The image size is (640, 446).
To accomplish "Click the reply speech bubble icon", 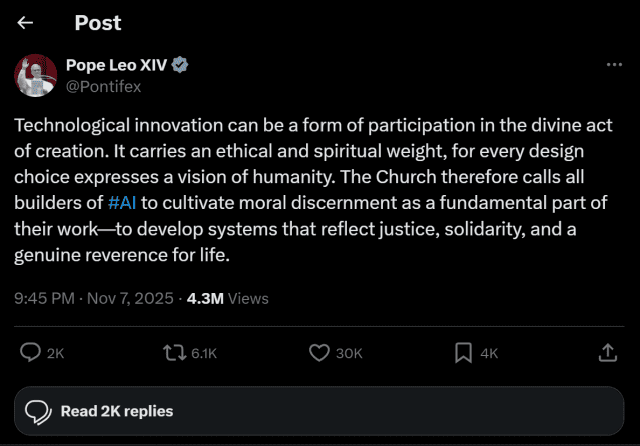I will pos(32,352).
